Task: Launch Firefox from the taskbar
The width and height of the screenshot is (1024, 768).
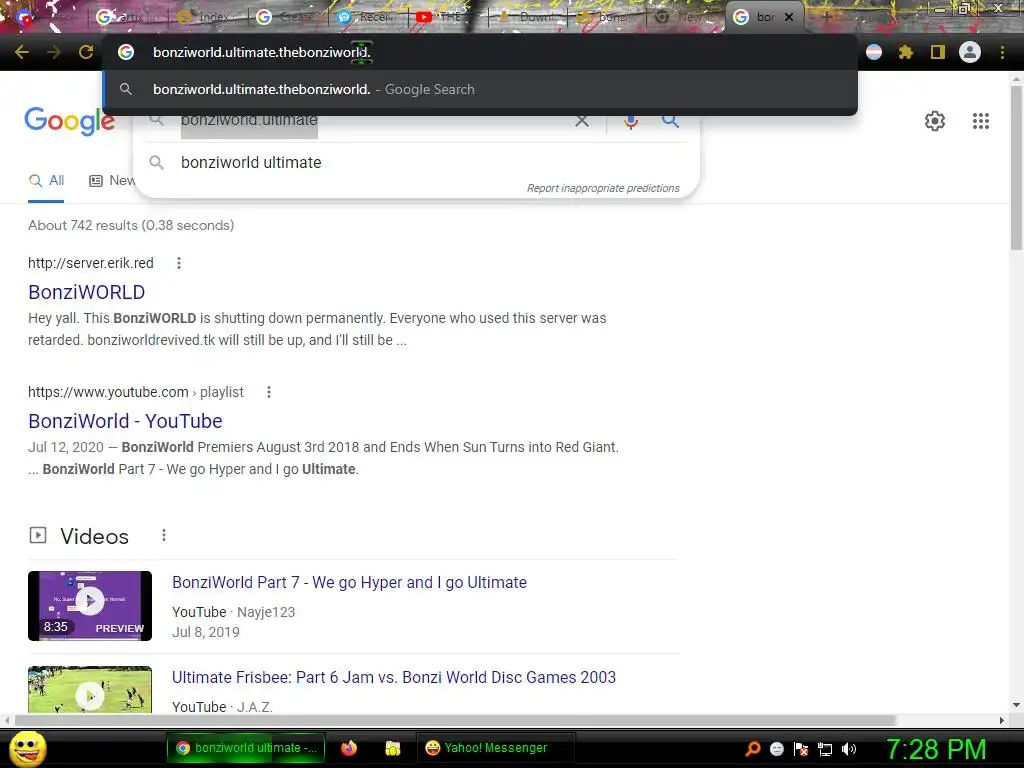Action: pos(349,748)
